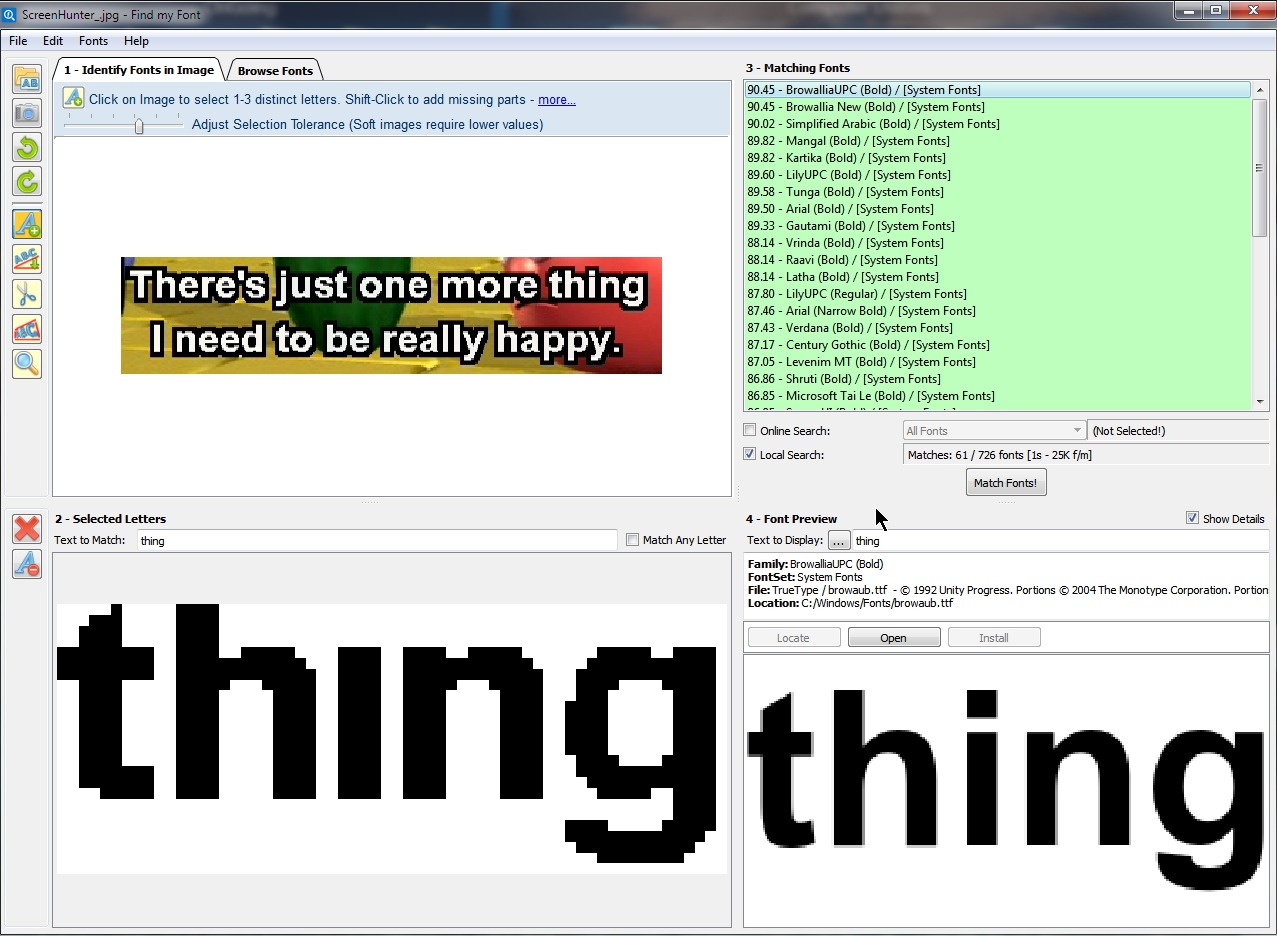Select the ABC perspective correction tool

tap(27, 329)
